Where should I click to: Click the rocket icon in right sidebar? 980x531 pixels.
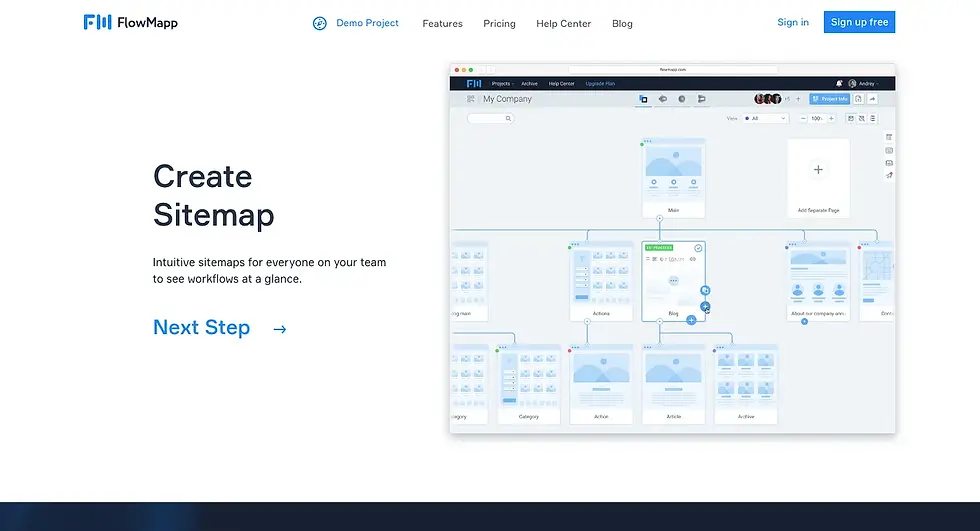pyautogui.click(x=889, y=176)
